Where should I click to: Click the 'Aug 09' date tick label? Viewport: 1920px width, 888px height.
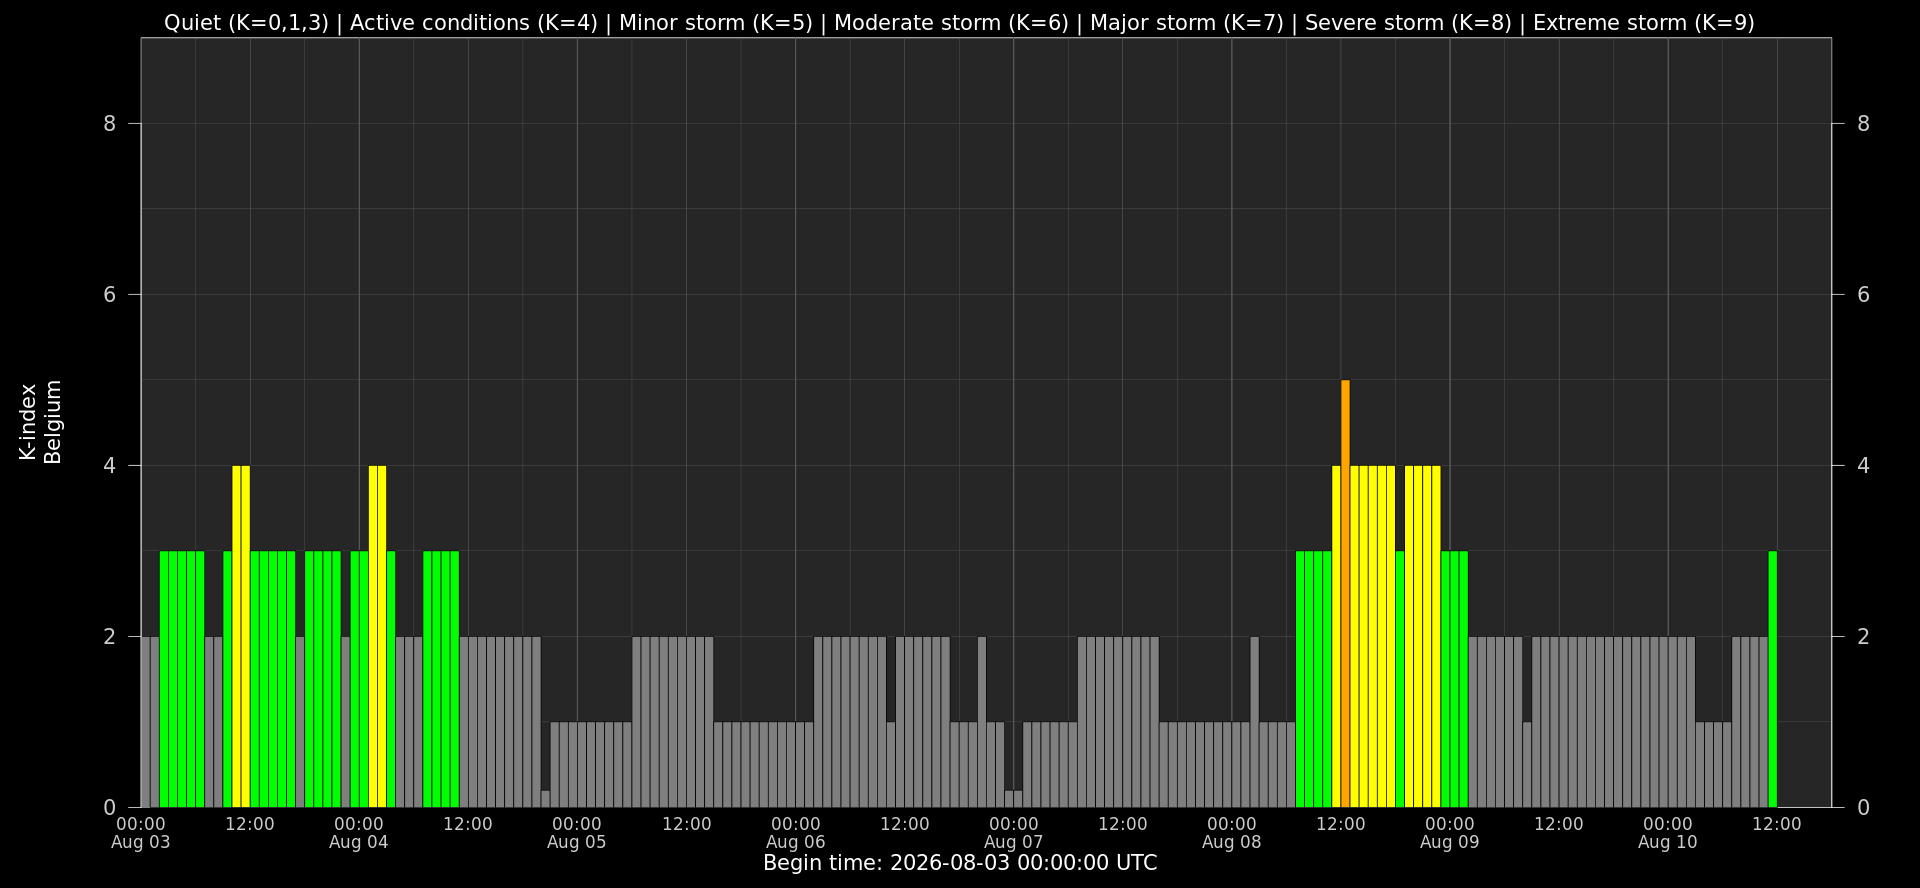coord(1450,842)
